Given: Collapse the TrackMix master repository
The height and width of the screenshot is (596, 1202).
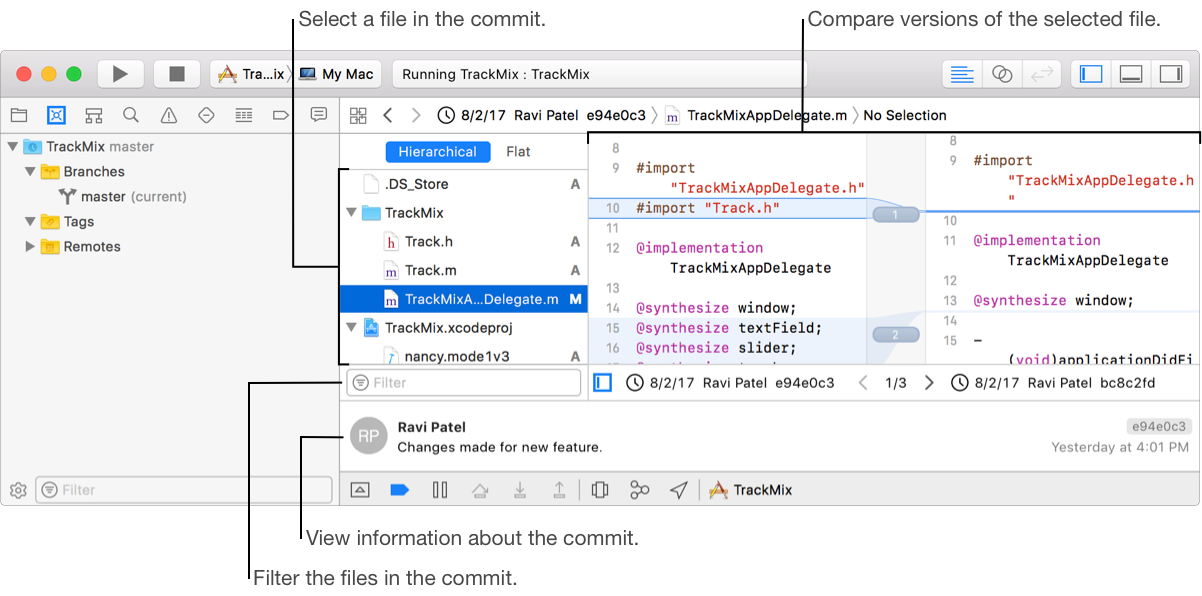Looking at the screenshot, I should [x=12, y=147].
